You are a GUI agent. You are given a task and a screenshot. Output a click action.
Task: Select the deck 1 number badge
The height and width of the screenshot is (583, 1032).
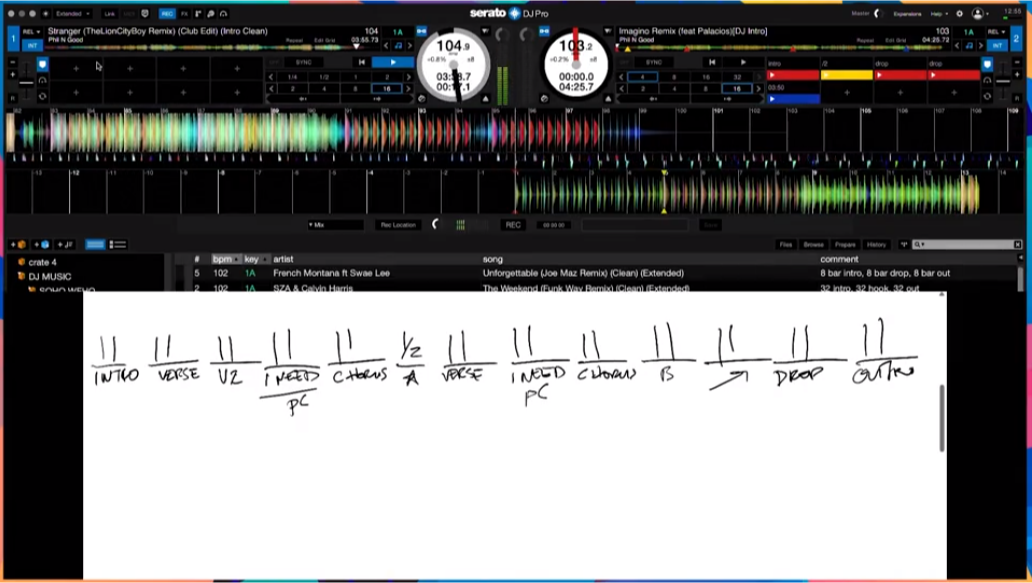(x=13, y=38)
